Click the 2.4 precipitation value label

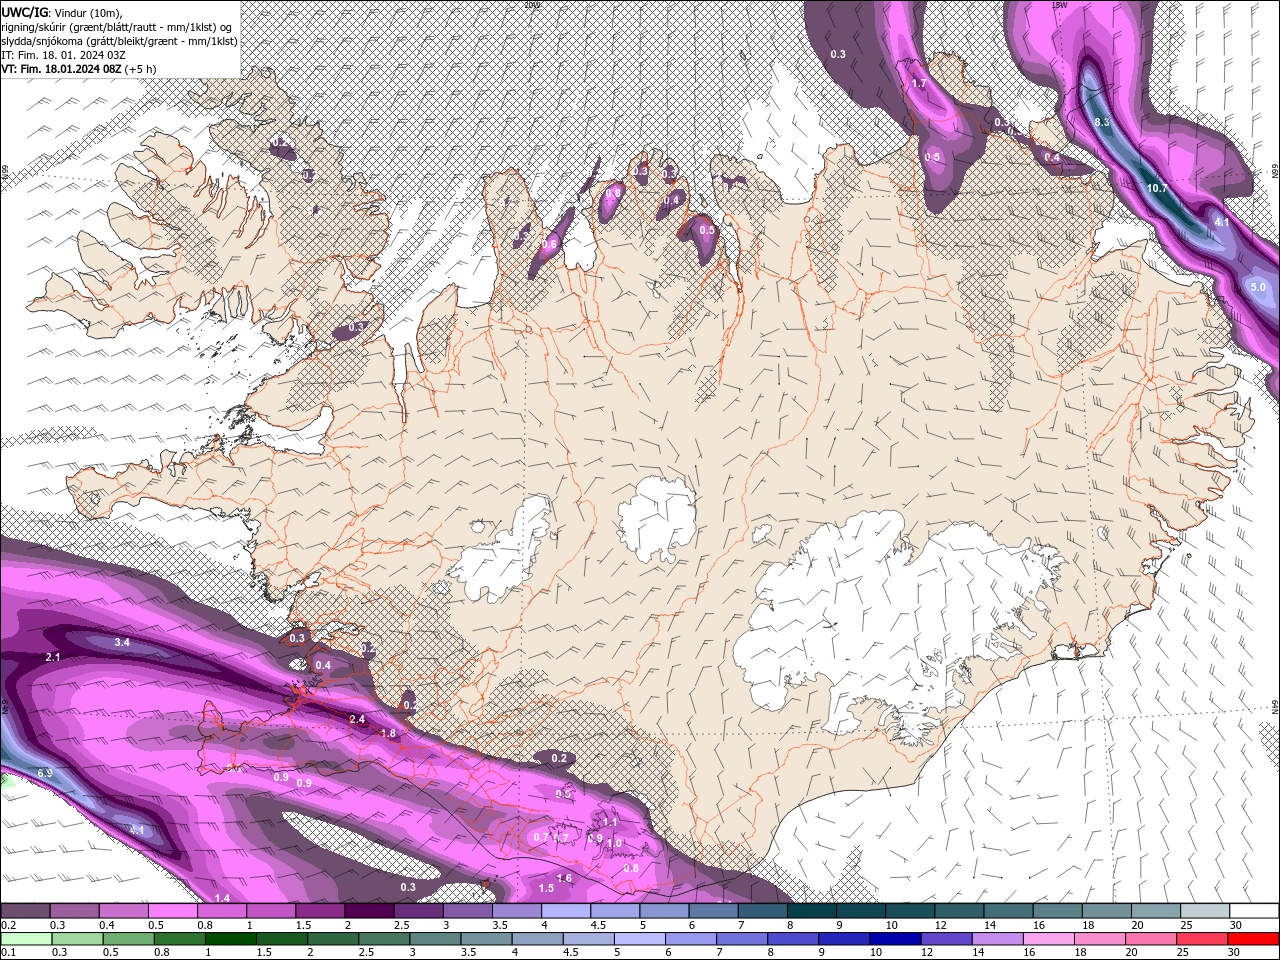tap(357, 720)
